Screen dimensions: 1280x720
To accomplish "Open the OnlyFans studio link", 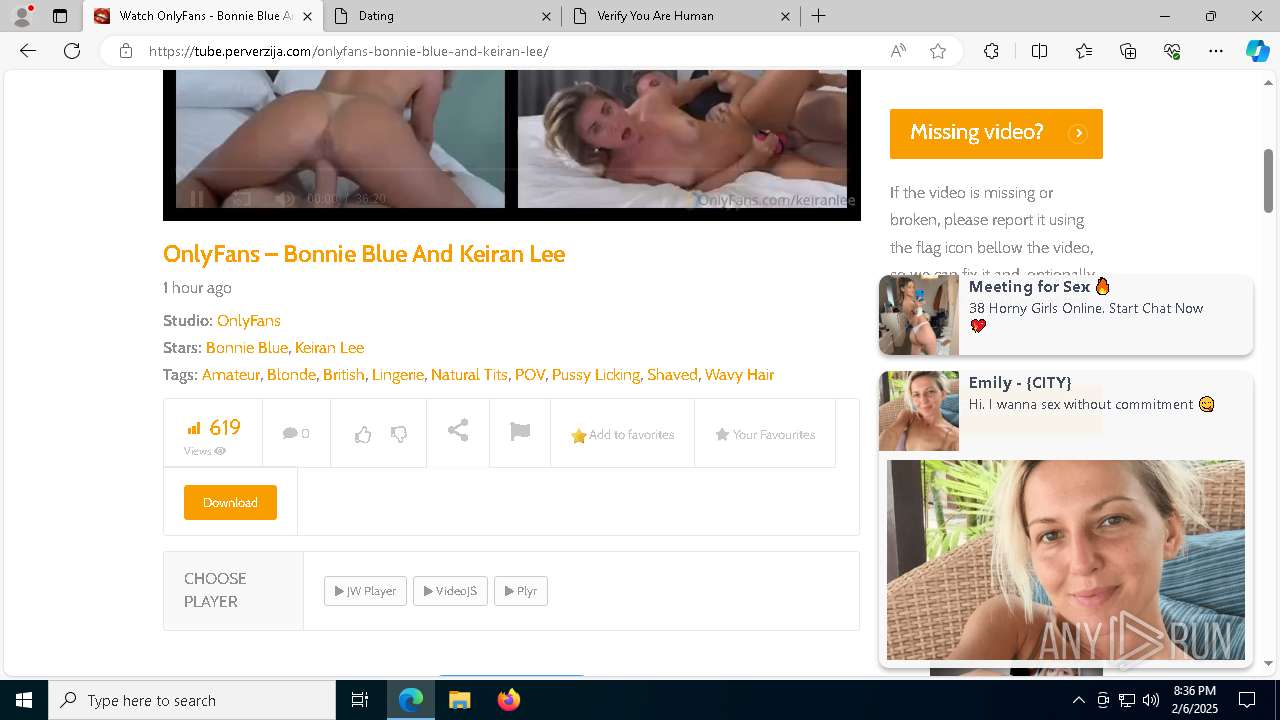I will point(248,320).
